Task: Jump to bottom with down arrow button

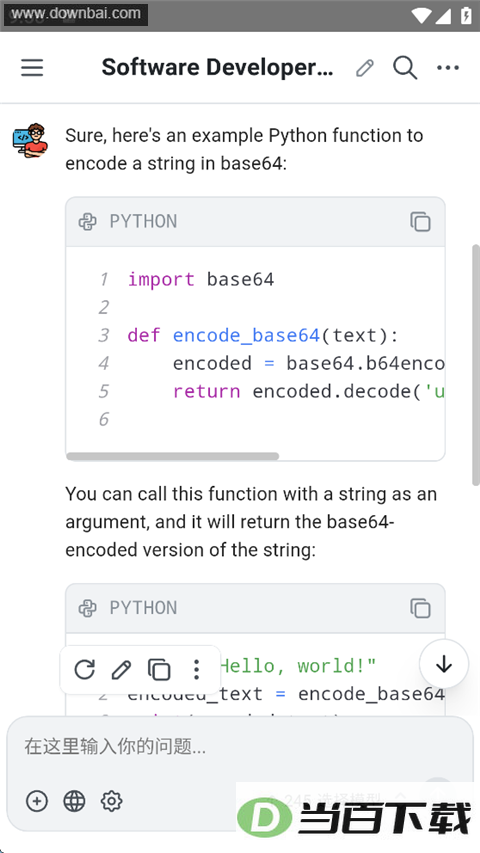Action: tap(444, 664)
